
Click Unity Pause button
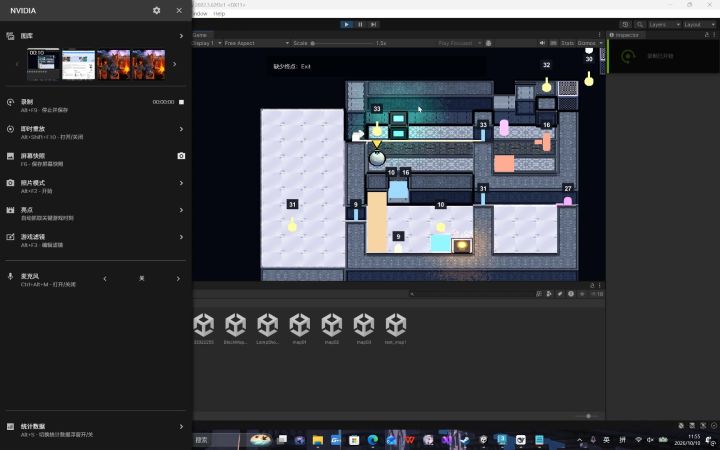coord(360,24)
